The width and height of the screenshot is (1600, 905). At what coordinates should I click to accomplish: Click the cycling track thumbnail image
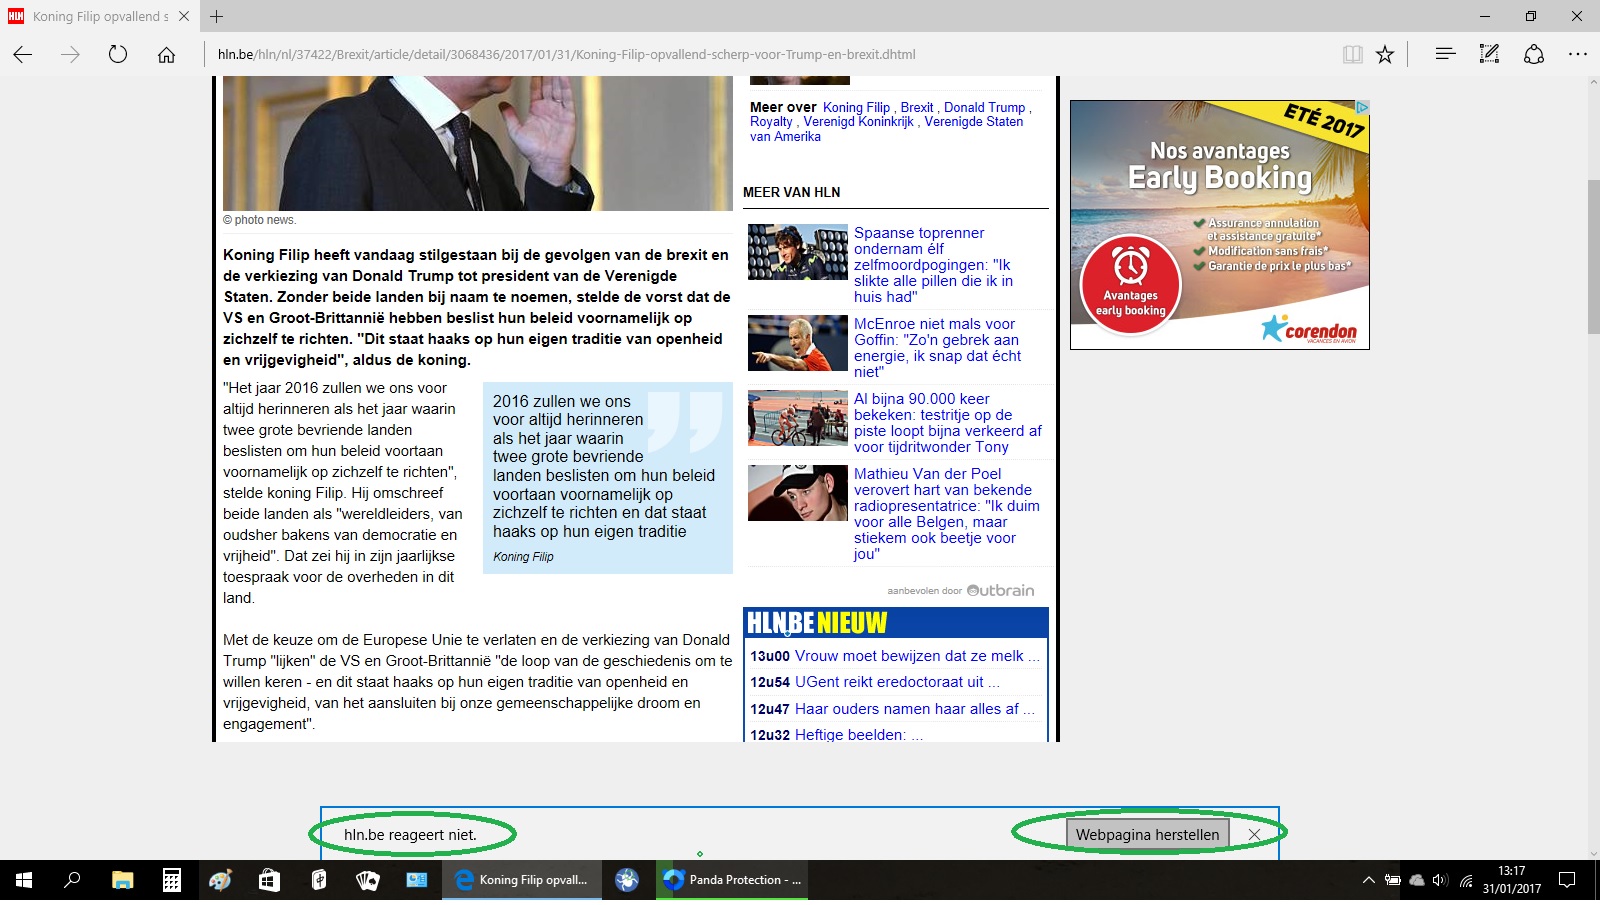point(798,418)
